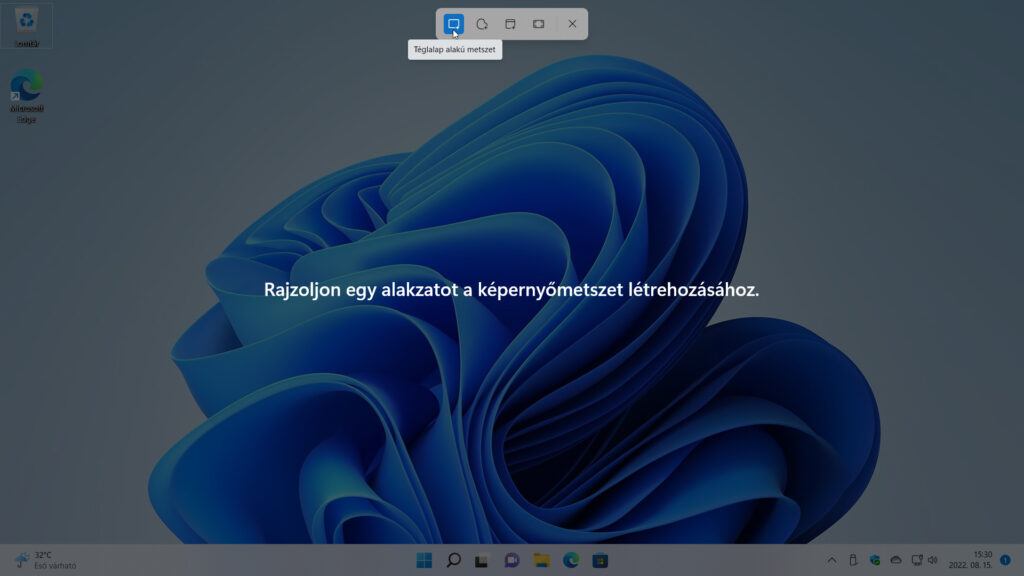Open the Windows Security tray icon

pos(874,560)
